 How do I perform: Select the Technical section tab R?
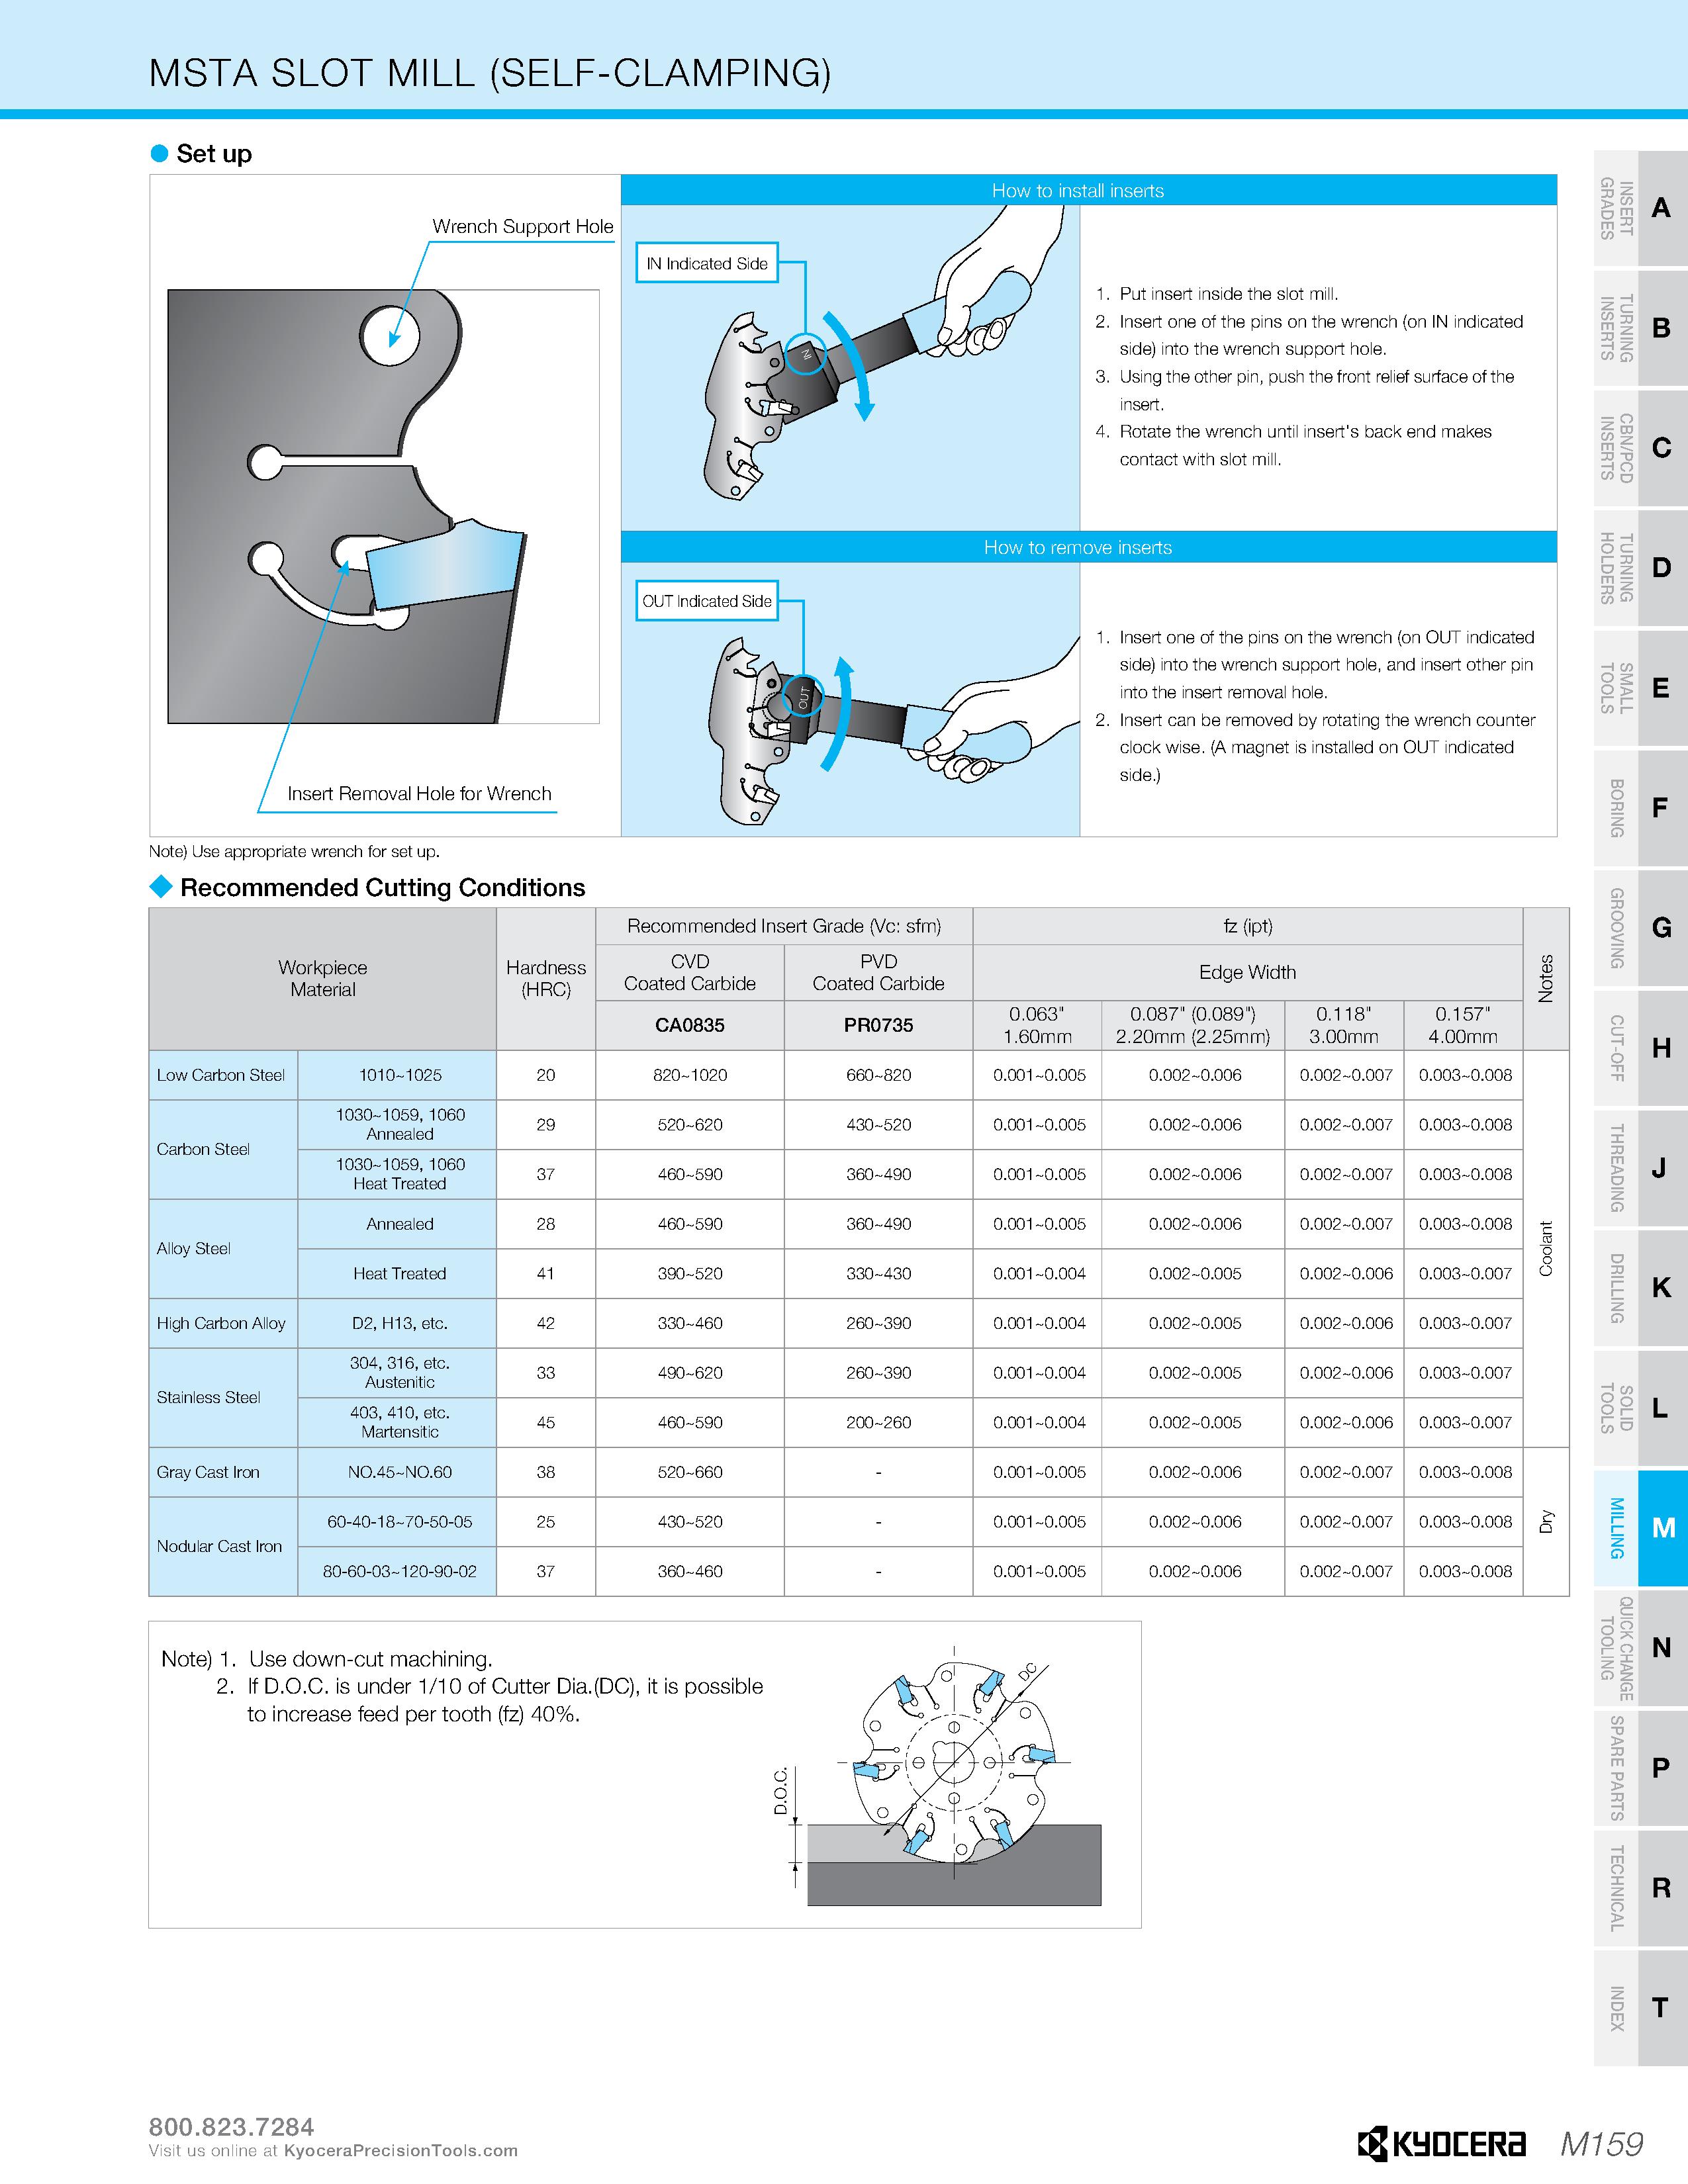click(x=1640, y=1888)
